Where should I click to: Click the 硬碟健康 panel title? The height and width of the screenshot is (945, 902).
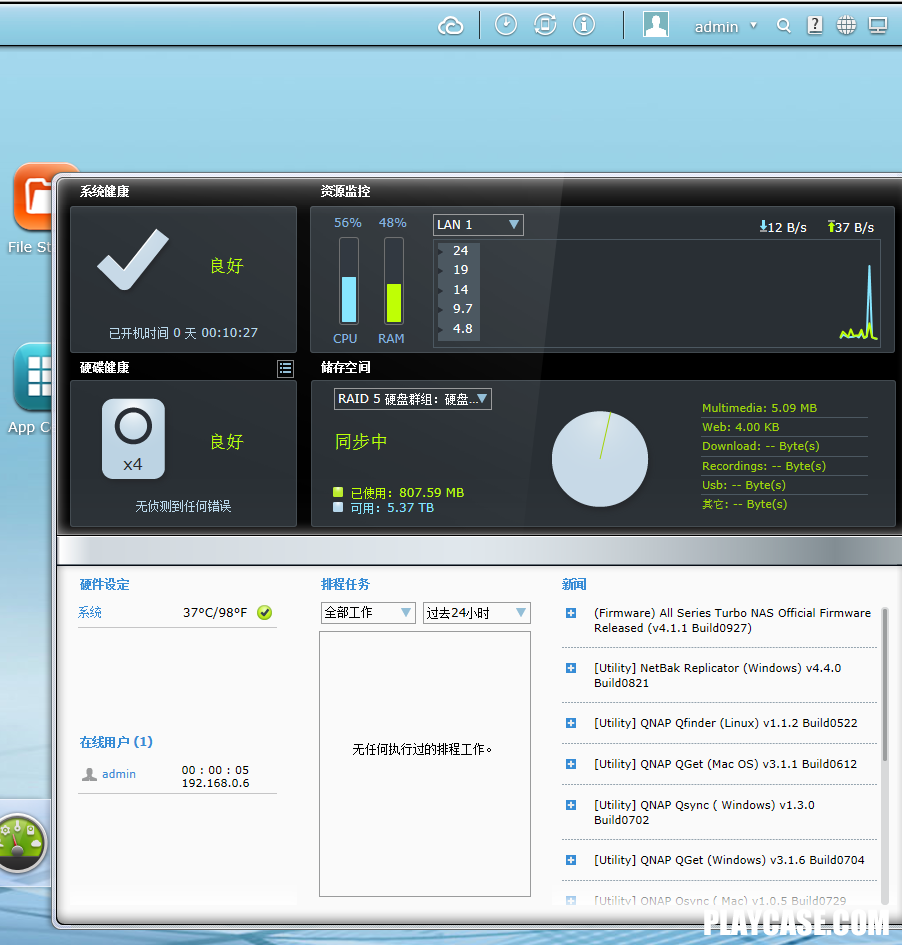[x=104, y=368]
